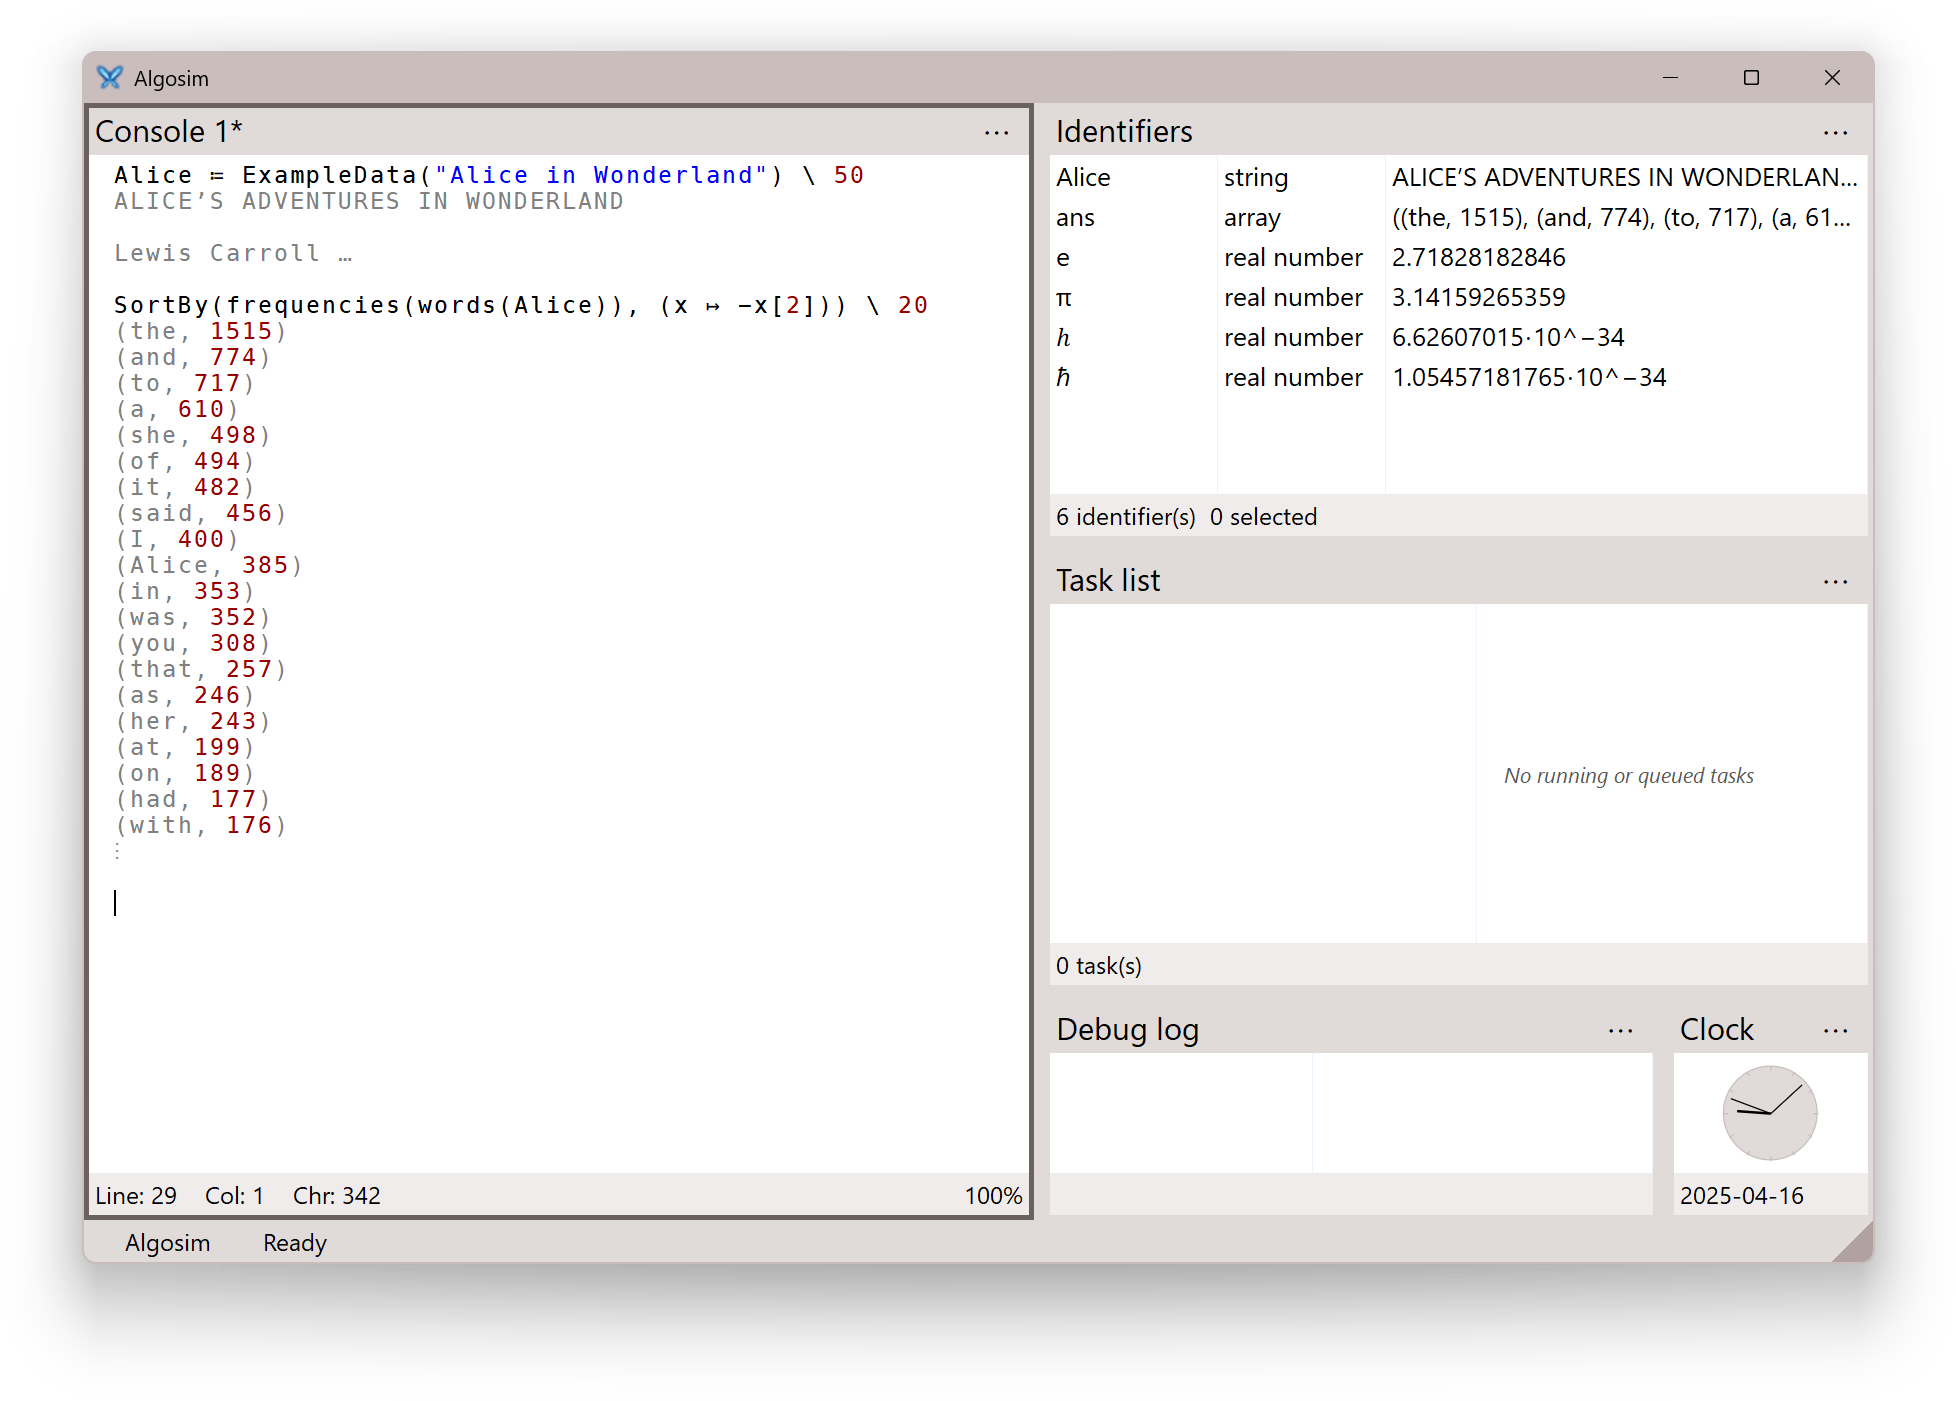This screenshot has width=1957, height=1402.
Task: Click the date 2025-04-16 under the clock
Action: (1741, 1195)
